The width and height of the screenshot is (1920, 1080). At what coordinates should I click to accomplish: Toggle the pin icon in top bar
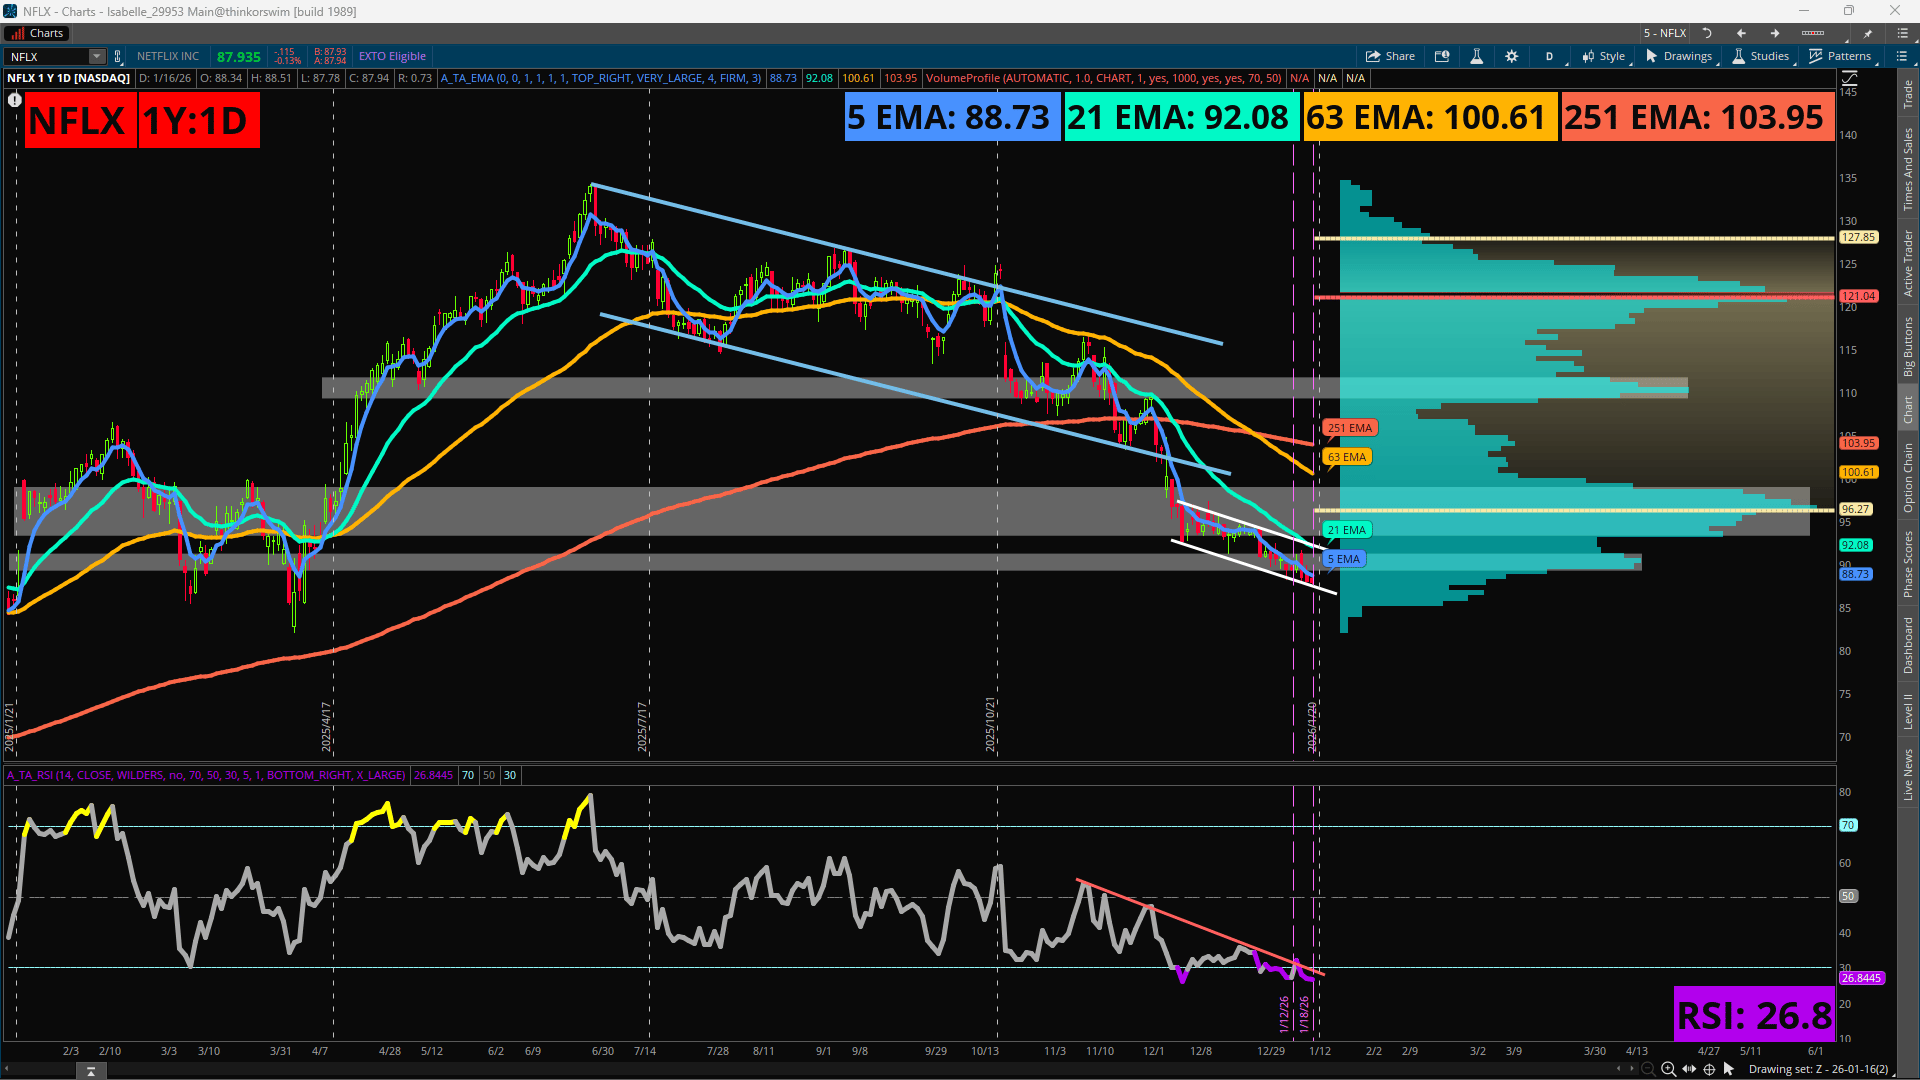click(x=1867, y=33)
